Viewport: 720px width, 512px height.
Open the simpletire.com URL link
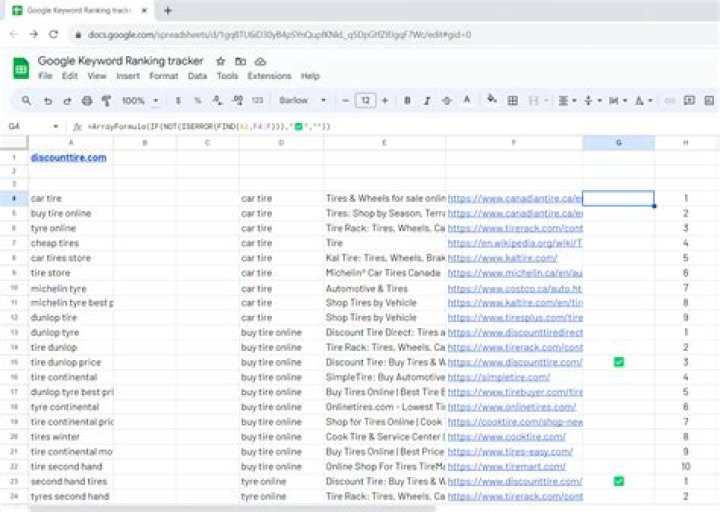pyautogui.click(x=498, y=377)
